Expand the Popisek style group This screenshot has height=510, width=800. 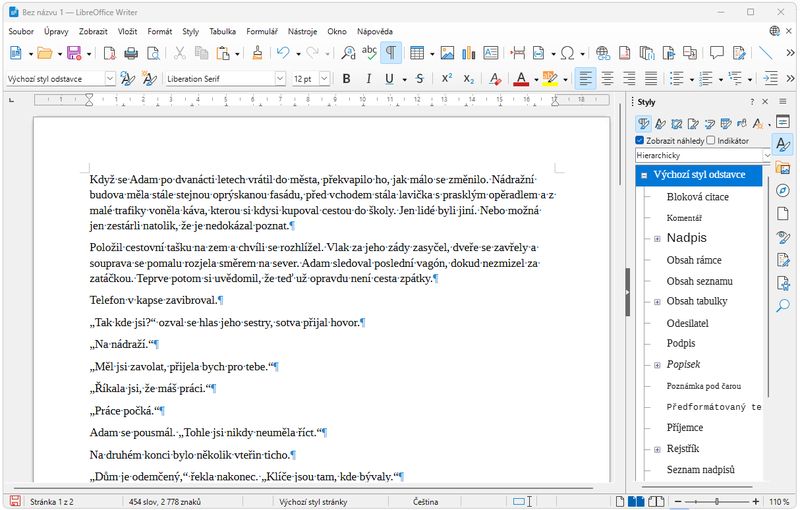657,365
